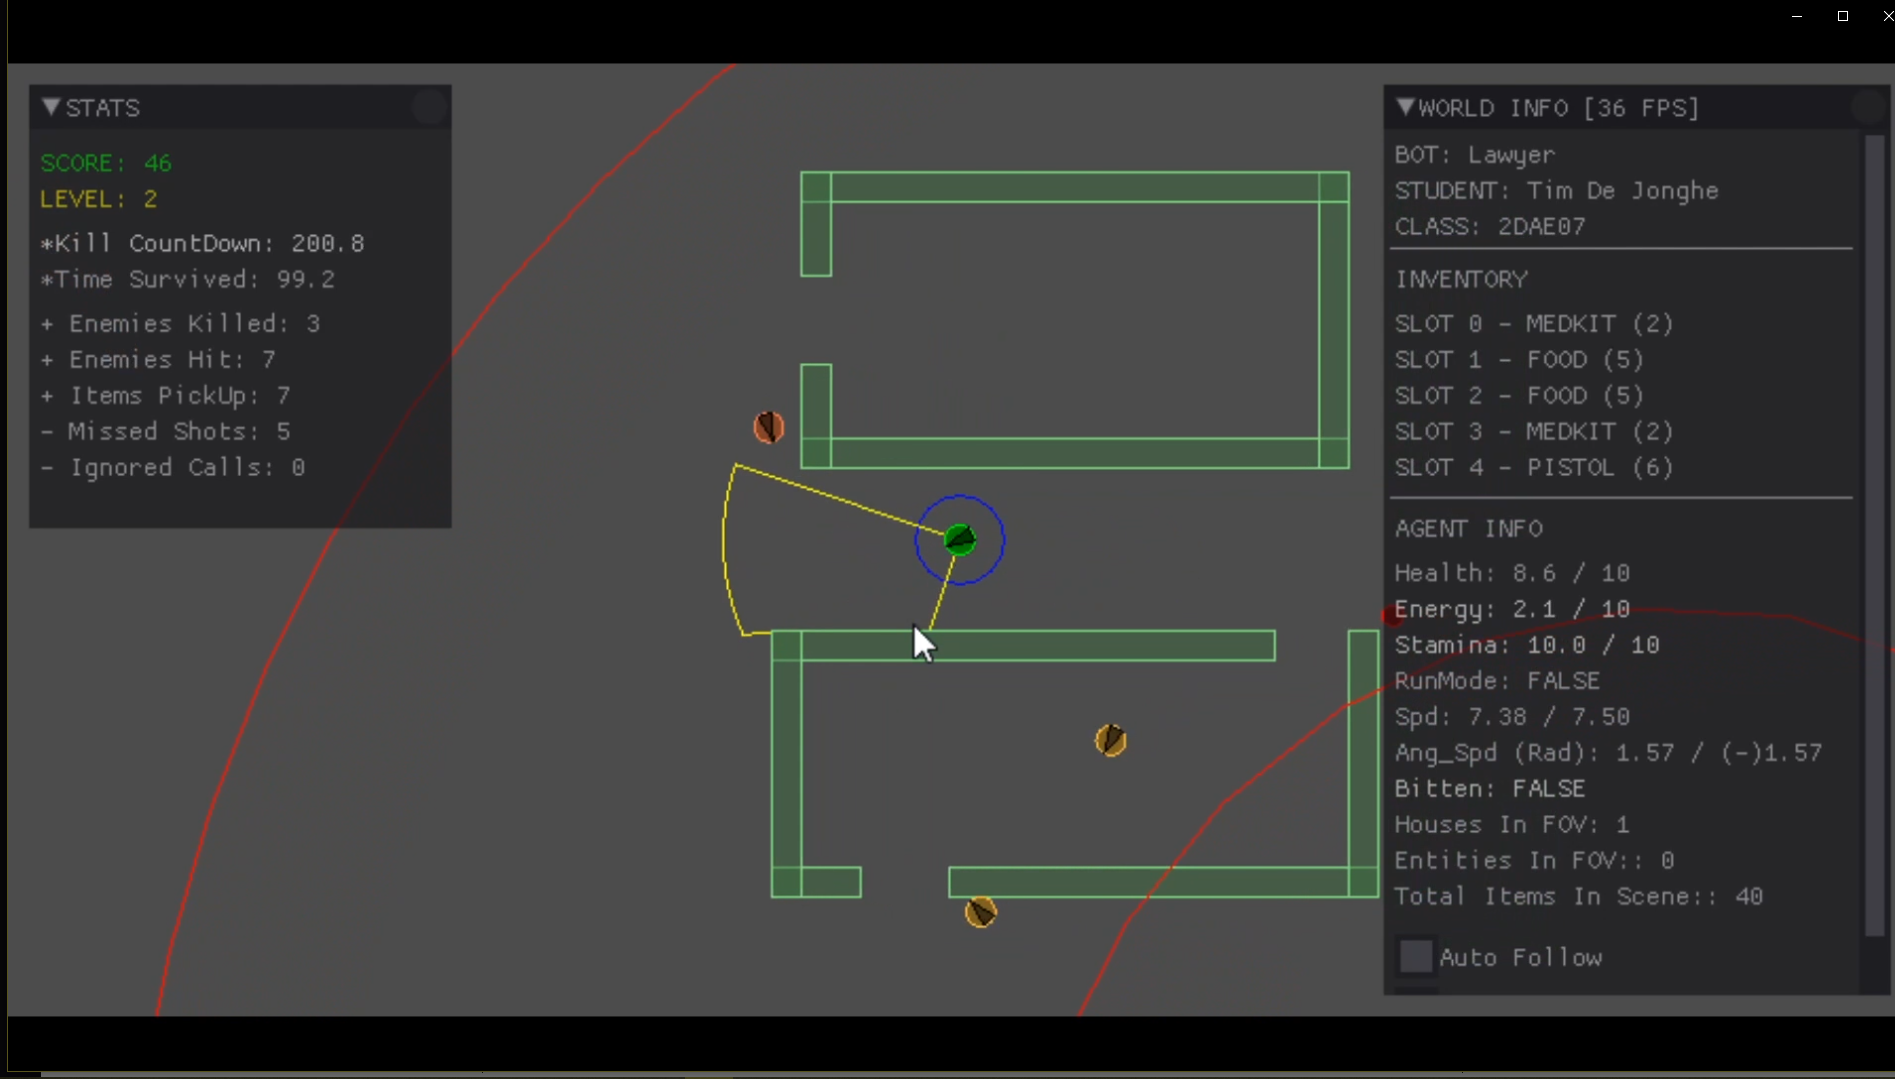The image size is (1895, 1079).
Task: Click the WORLD INFO [36 FPS] title
Action: (1559, 107)
